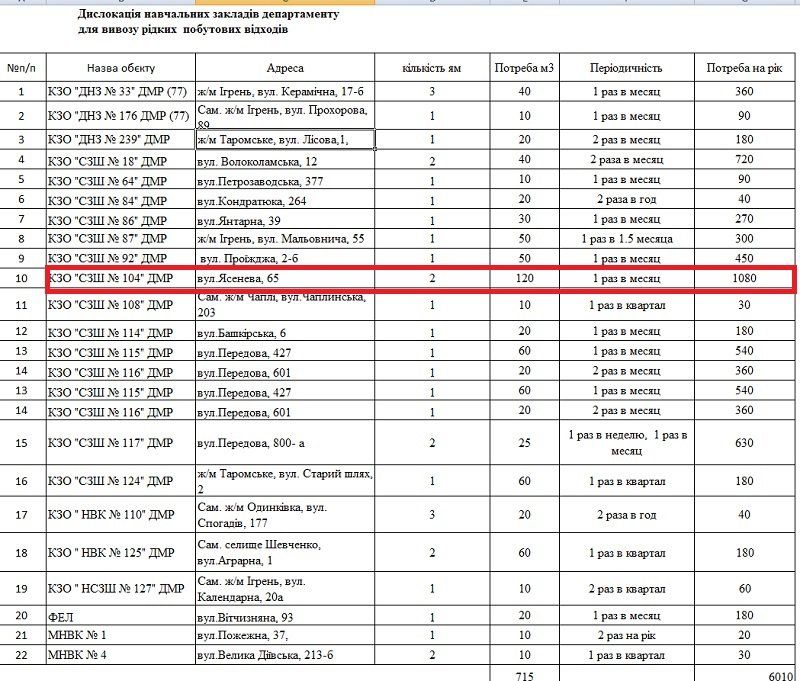This screenshot has width=800, height=681.
Task: Click the address cell 'вул.Ясенева, 65'
Action: (x=285, y=278)
